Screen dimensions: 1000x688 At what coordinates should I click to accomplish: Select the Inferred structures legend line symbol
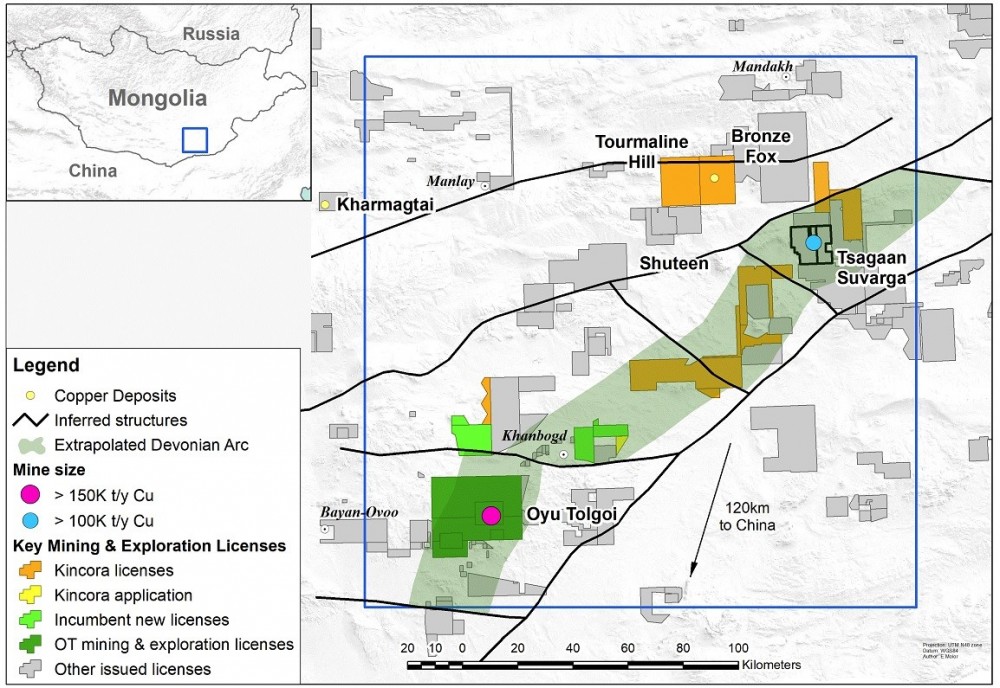click(x=30, y=420)
